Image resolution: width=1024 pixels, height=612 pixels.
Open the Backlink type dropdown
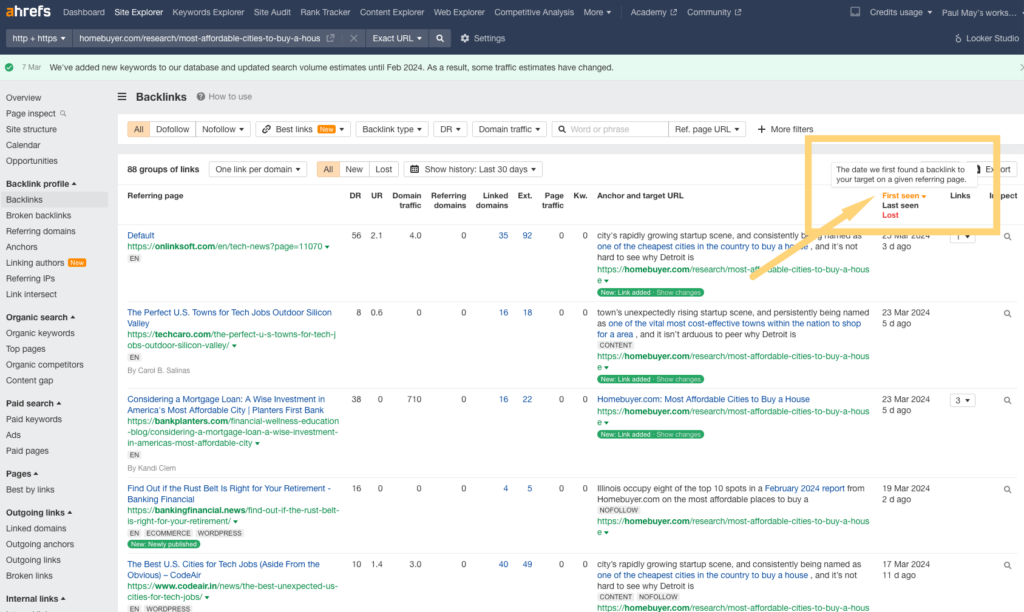point(392,129)
